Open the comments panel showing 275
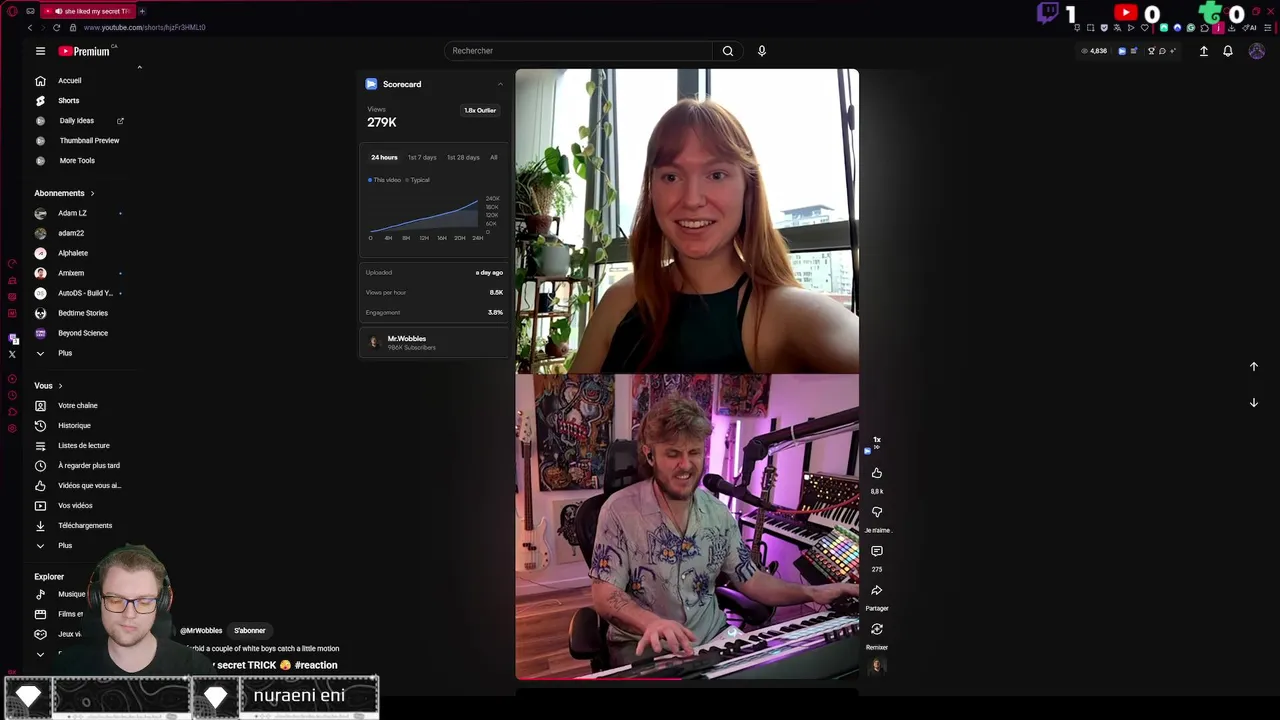This screenshot has height=720, width=1280. pos(877,551)
